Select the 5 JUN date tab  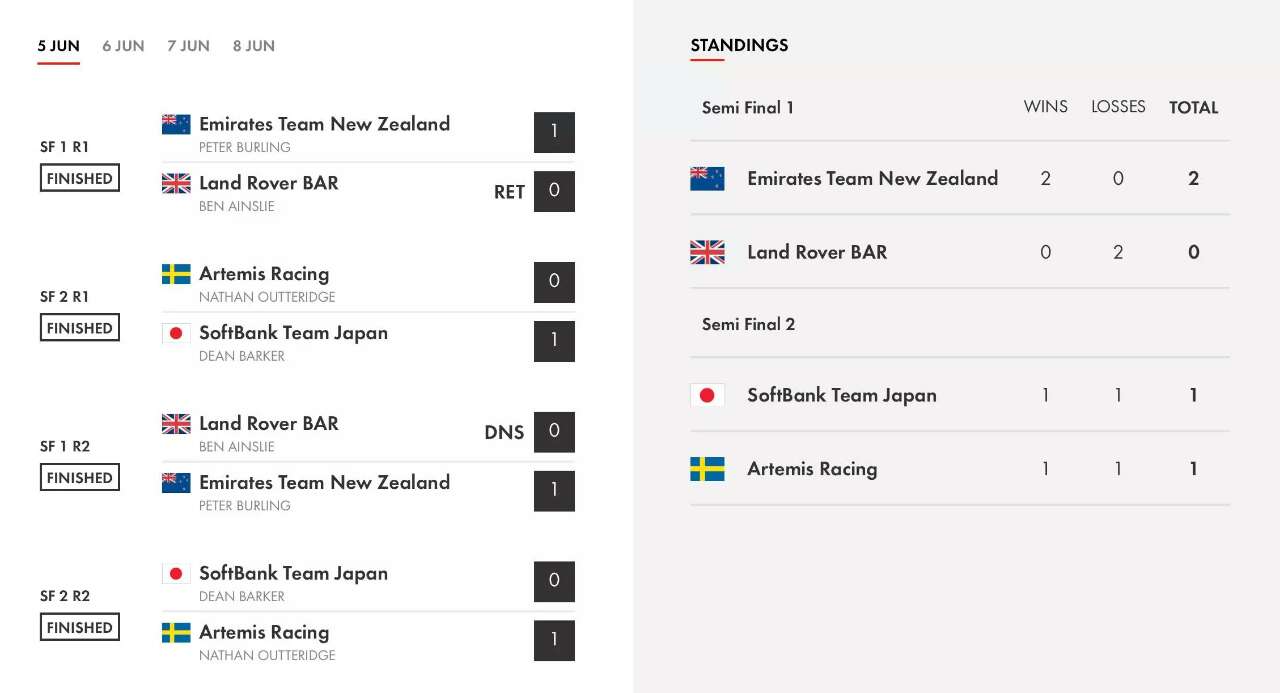click(x=59, y=46)
